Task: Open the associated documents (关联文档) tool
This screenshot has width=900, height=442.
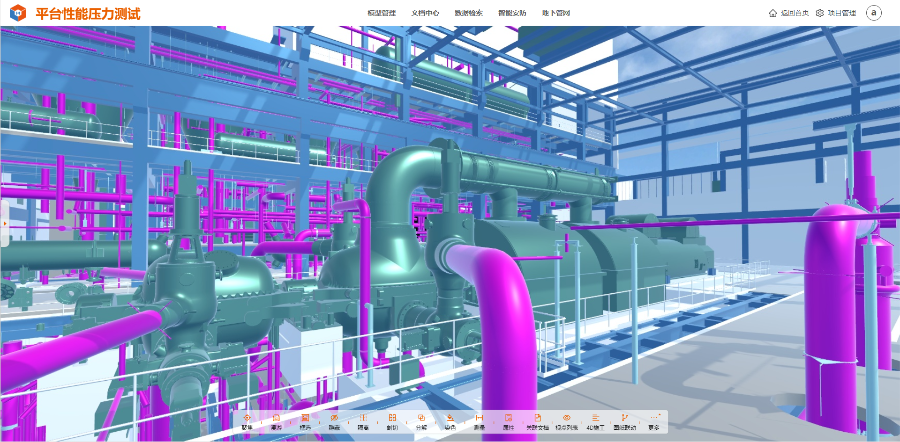Action: [538, 420]
